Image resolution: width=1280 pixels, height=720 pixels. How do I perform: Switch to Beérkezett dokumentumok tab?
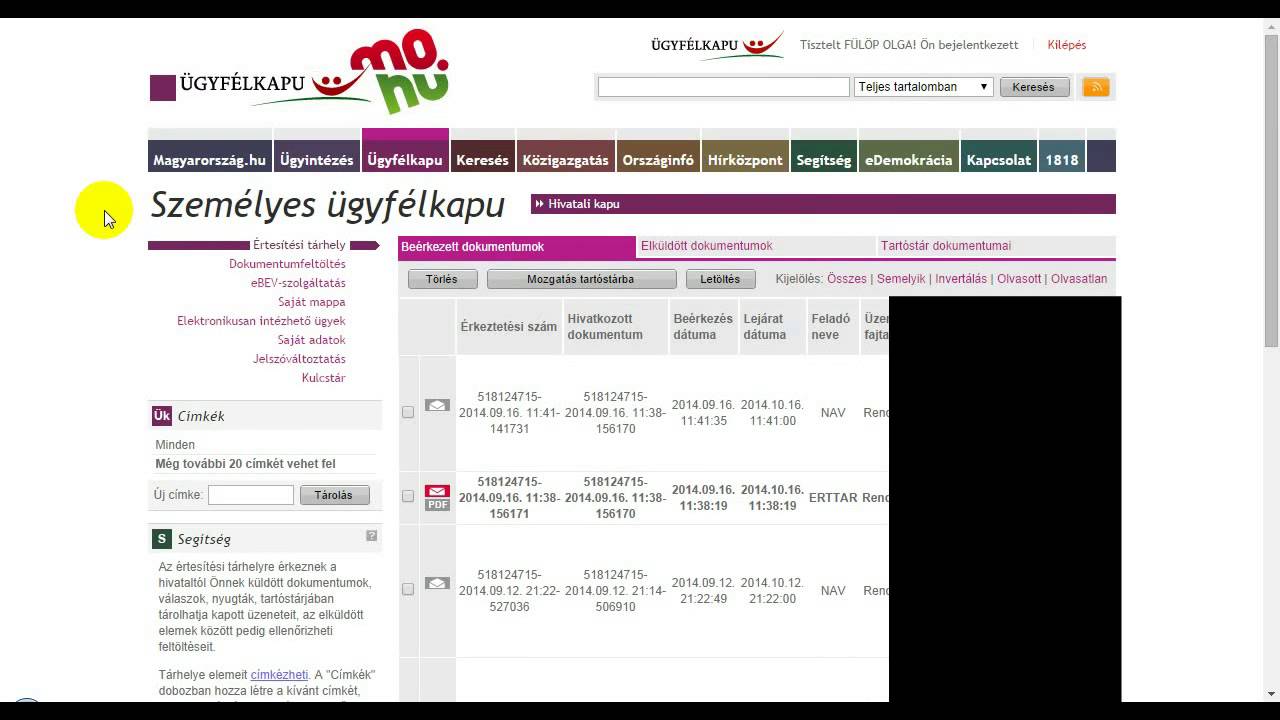[517, 246]
